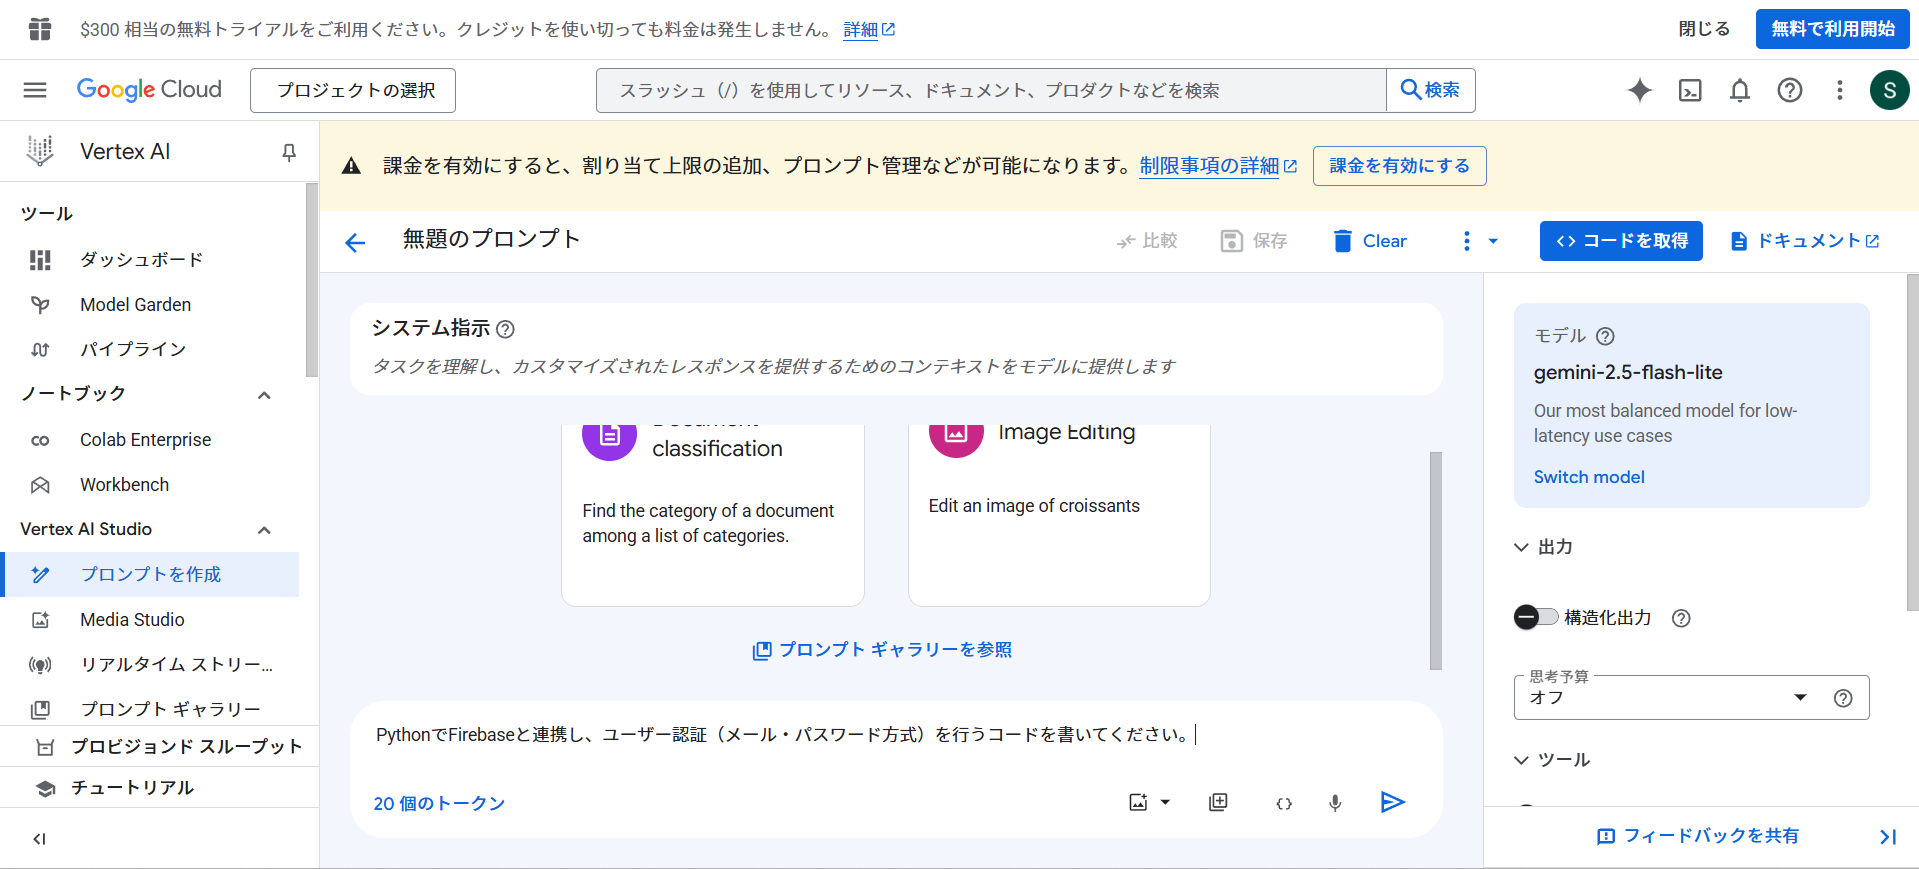
Task: Click the 検索 search button
Action: (1430, 90)
